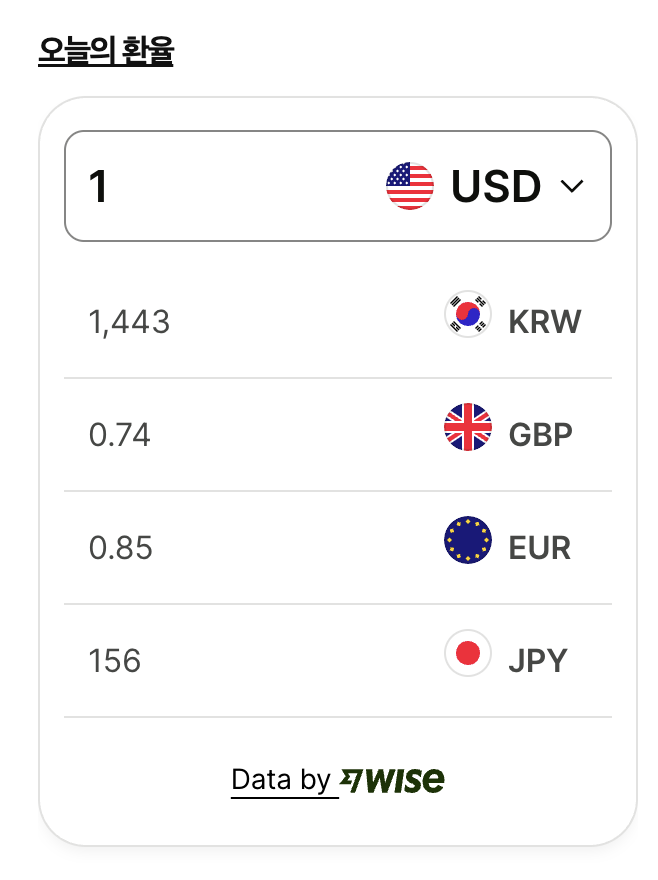Image resolution: width=658 pixels, height=880 pixels.
Task: Click the South Korea flag icon
Action: (x=468, y=316)
